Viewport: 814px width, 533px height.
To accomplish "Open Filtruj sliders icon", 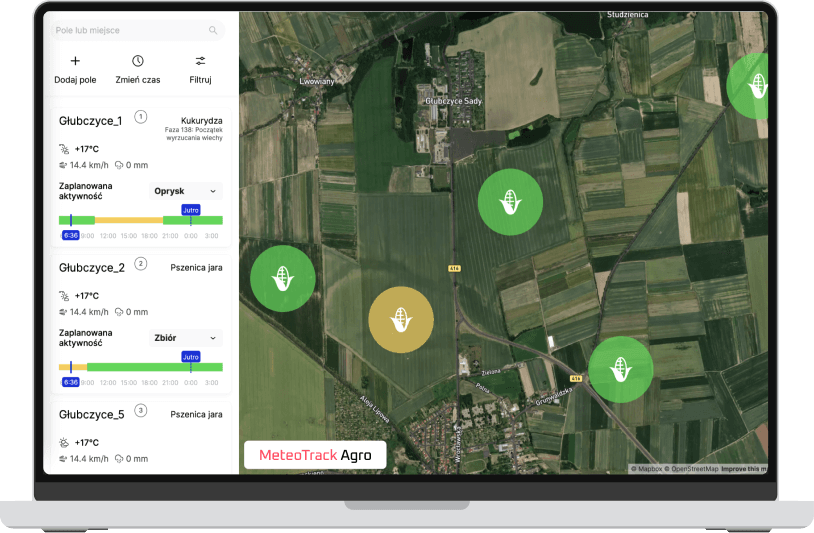I will pyautogui.click(x=200, y=61).
